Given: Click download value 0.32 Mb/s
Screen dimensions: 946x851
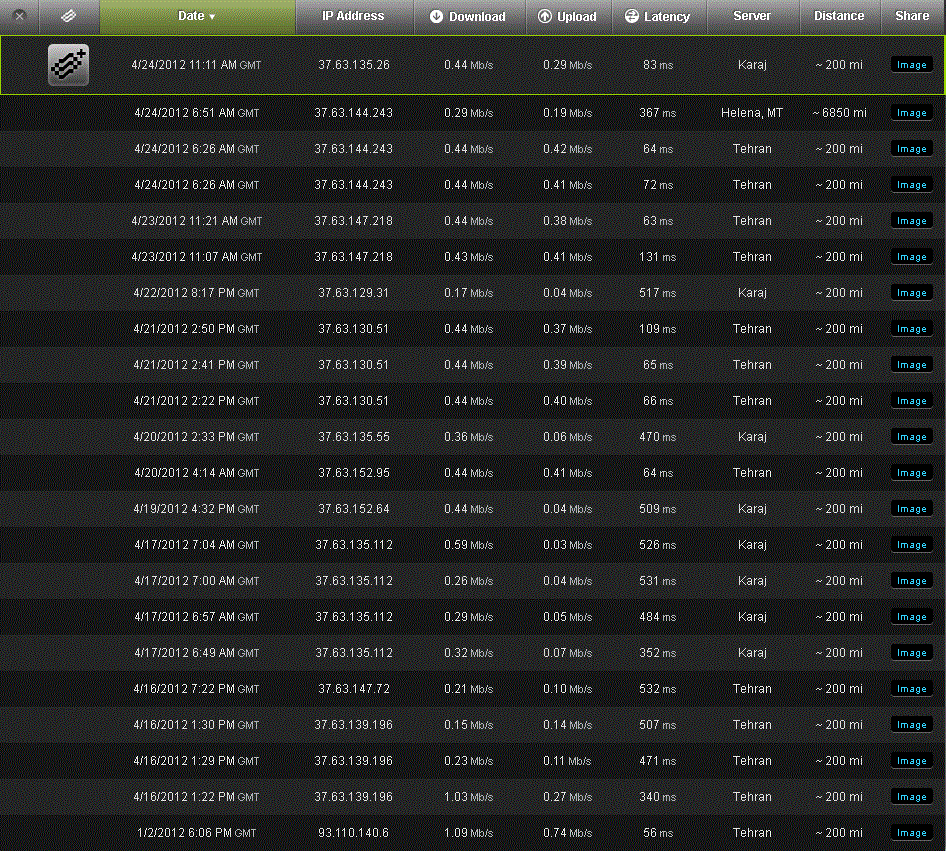Looking at the screenshot, I should [469, 653].
